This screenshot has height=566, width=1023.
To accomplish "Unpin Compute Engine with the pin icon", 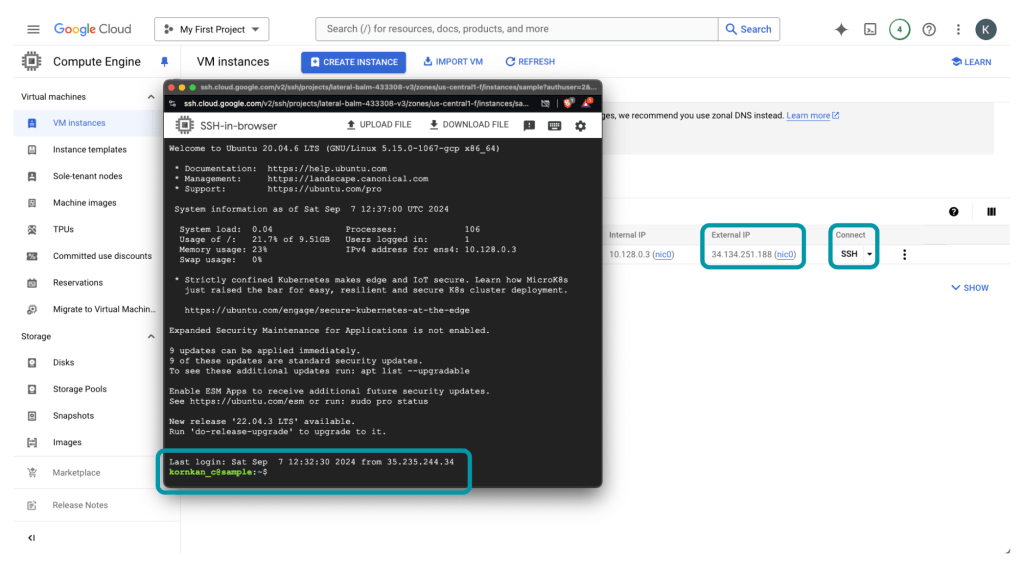I will [164, 62].
